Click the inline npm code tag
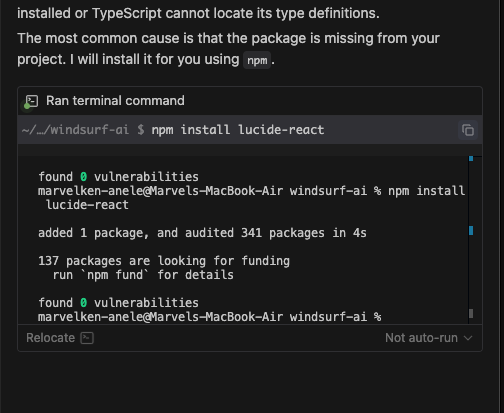 [x=257, y=60]
